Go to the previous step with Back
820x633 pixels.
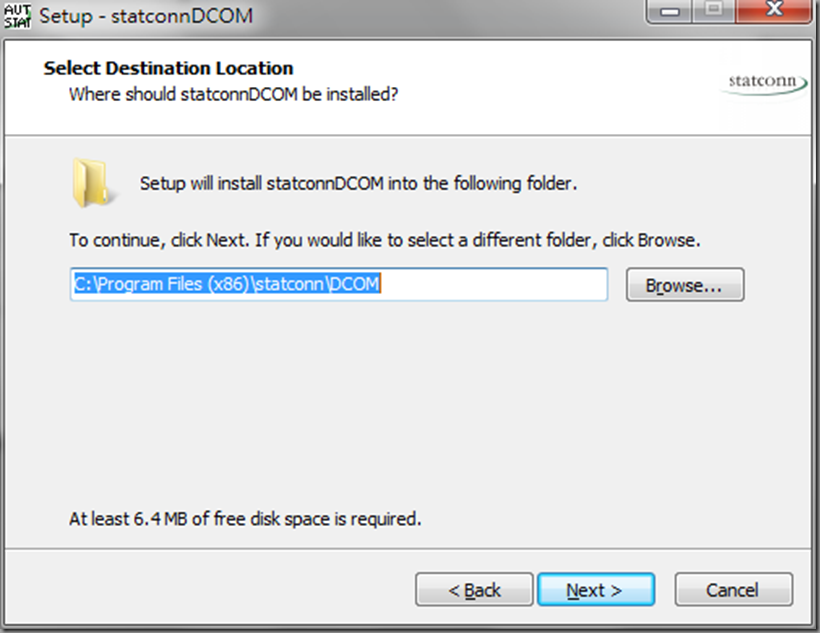coord(474,590)
